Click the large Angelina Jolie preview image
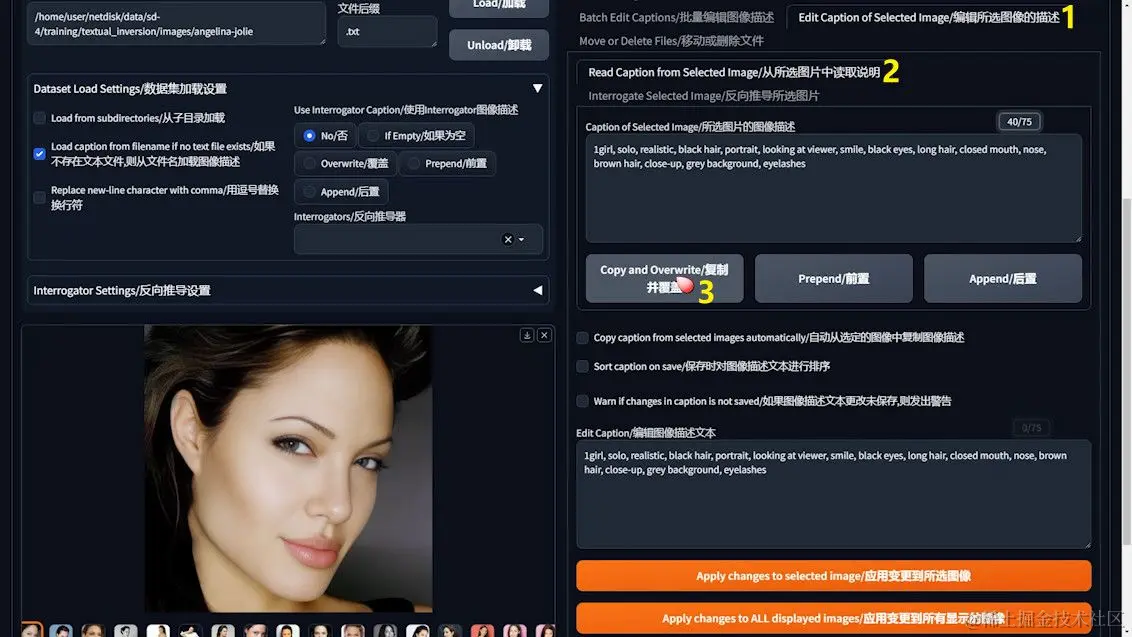Image resolution: width=1132 pixels, height=637 pixels. [x=288, y=468]
